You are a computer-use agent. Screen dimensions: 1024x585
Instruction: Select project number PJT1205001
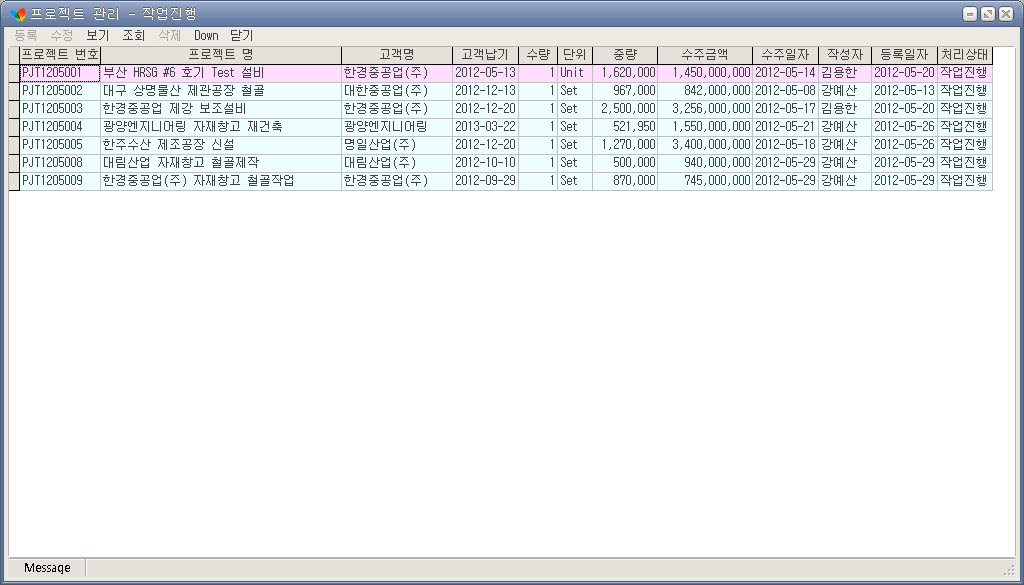click(x=60, y=72)
